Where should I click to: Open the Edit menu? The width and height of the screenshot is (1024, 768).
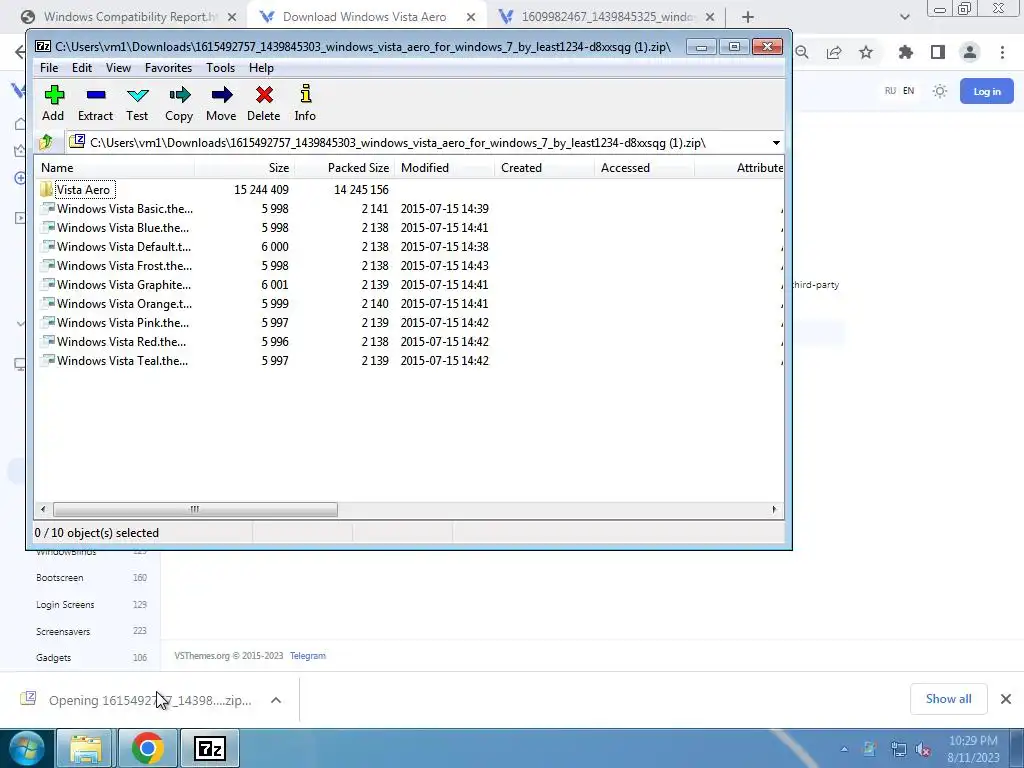tap(82, 68)
